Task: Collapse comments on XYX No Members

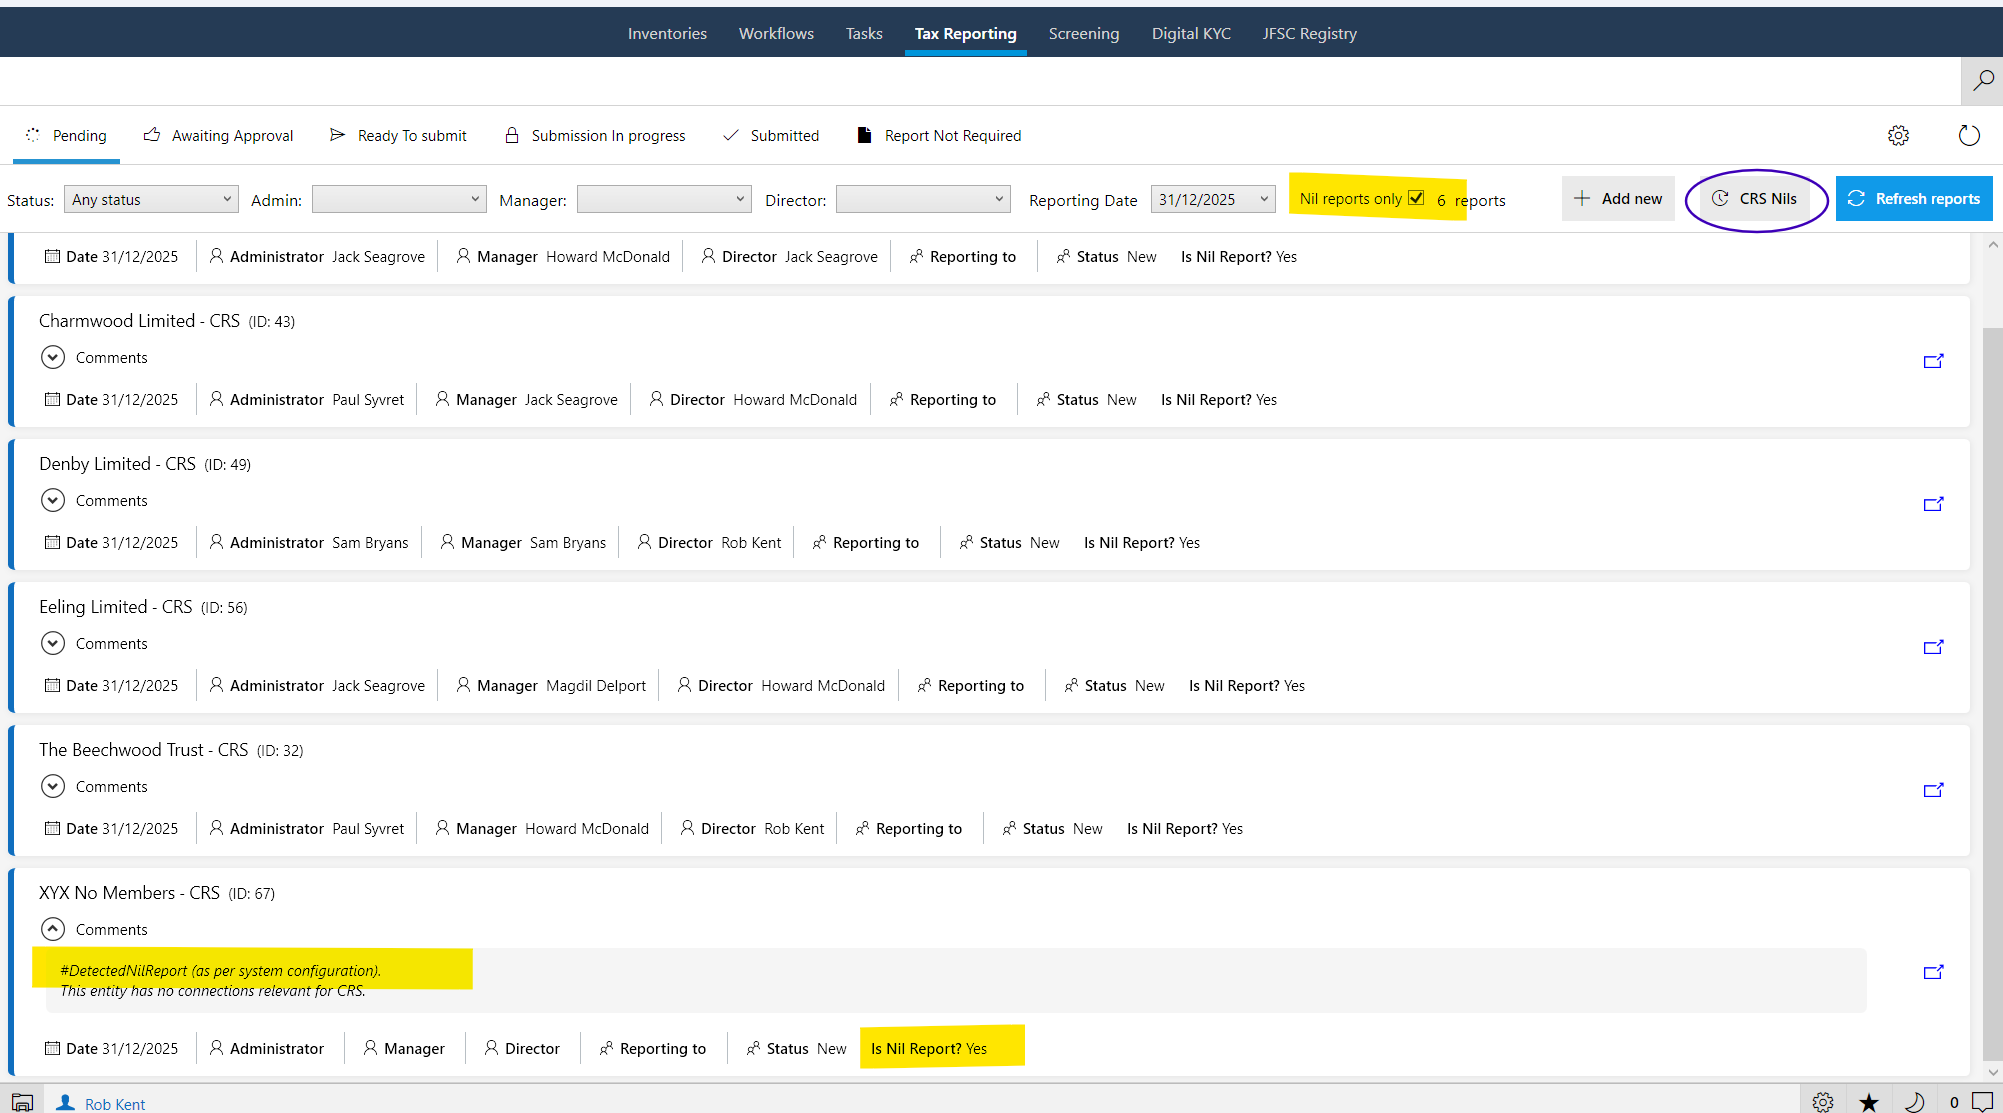Action: [x=52, y=928]
